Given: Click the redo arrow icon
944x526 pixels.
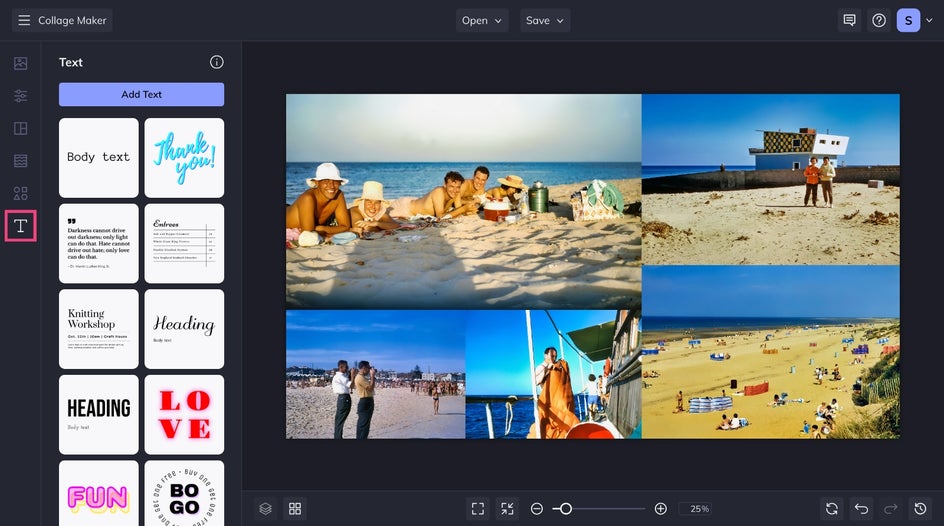Looking at the screenshot, I should (891, 509).
